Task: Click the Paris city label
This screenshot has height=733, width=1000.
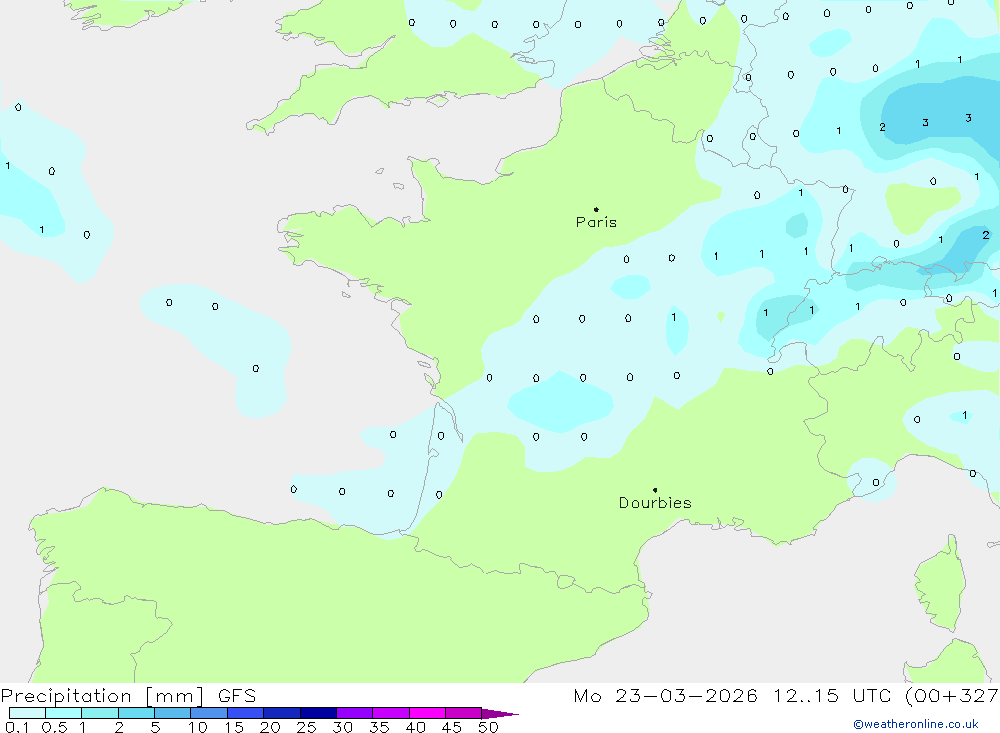Action: point(596,222)
